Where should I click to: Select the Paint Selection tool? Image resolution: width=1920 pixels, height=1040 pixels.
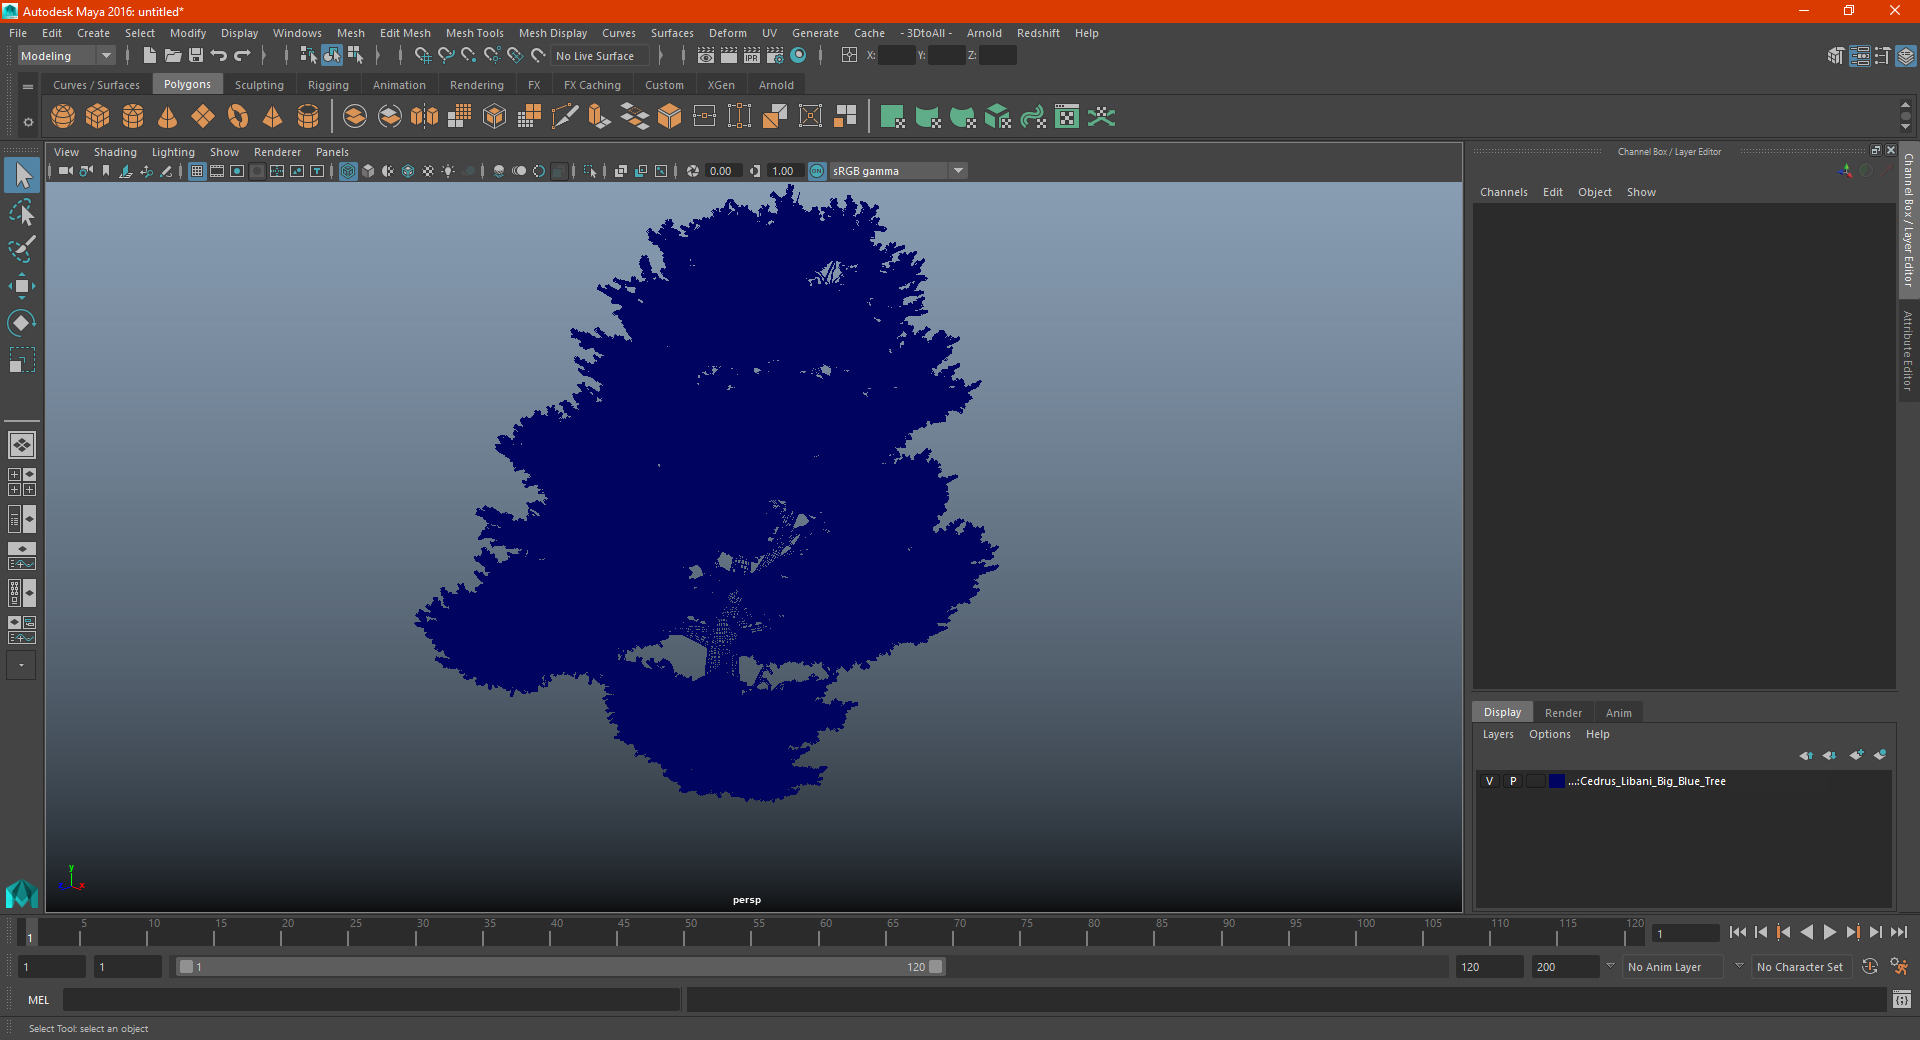(21, 249)
